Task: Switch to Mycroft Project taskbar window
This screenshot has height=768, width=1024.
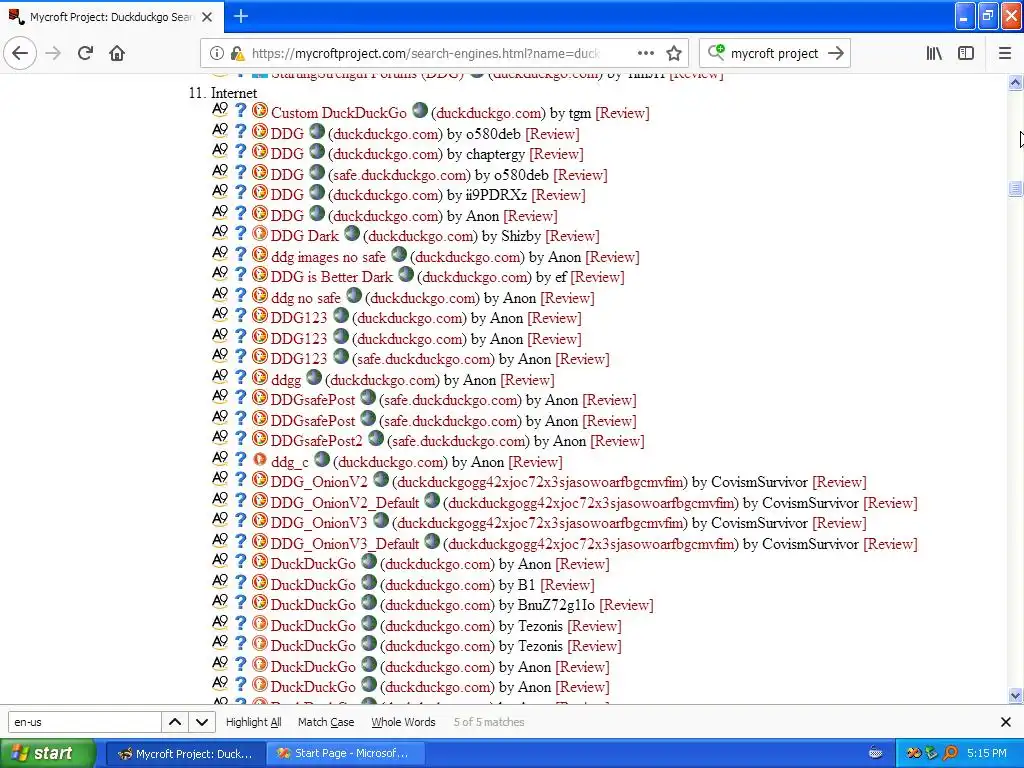Action: (185, 754)
